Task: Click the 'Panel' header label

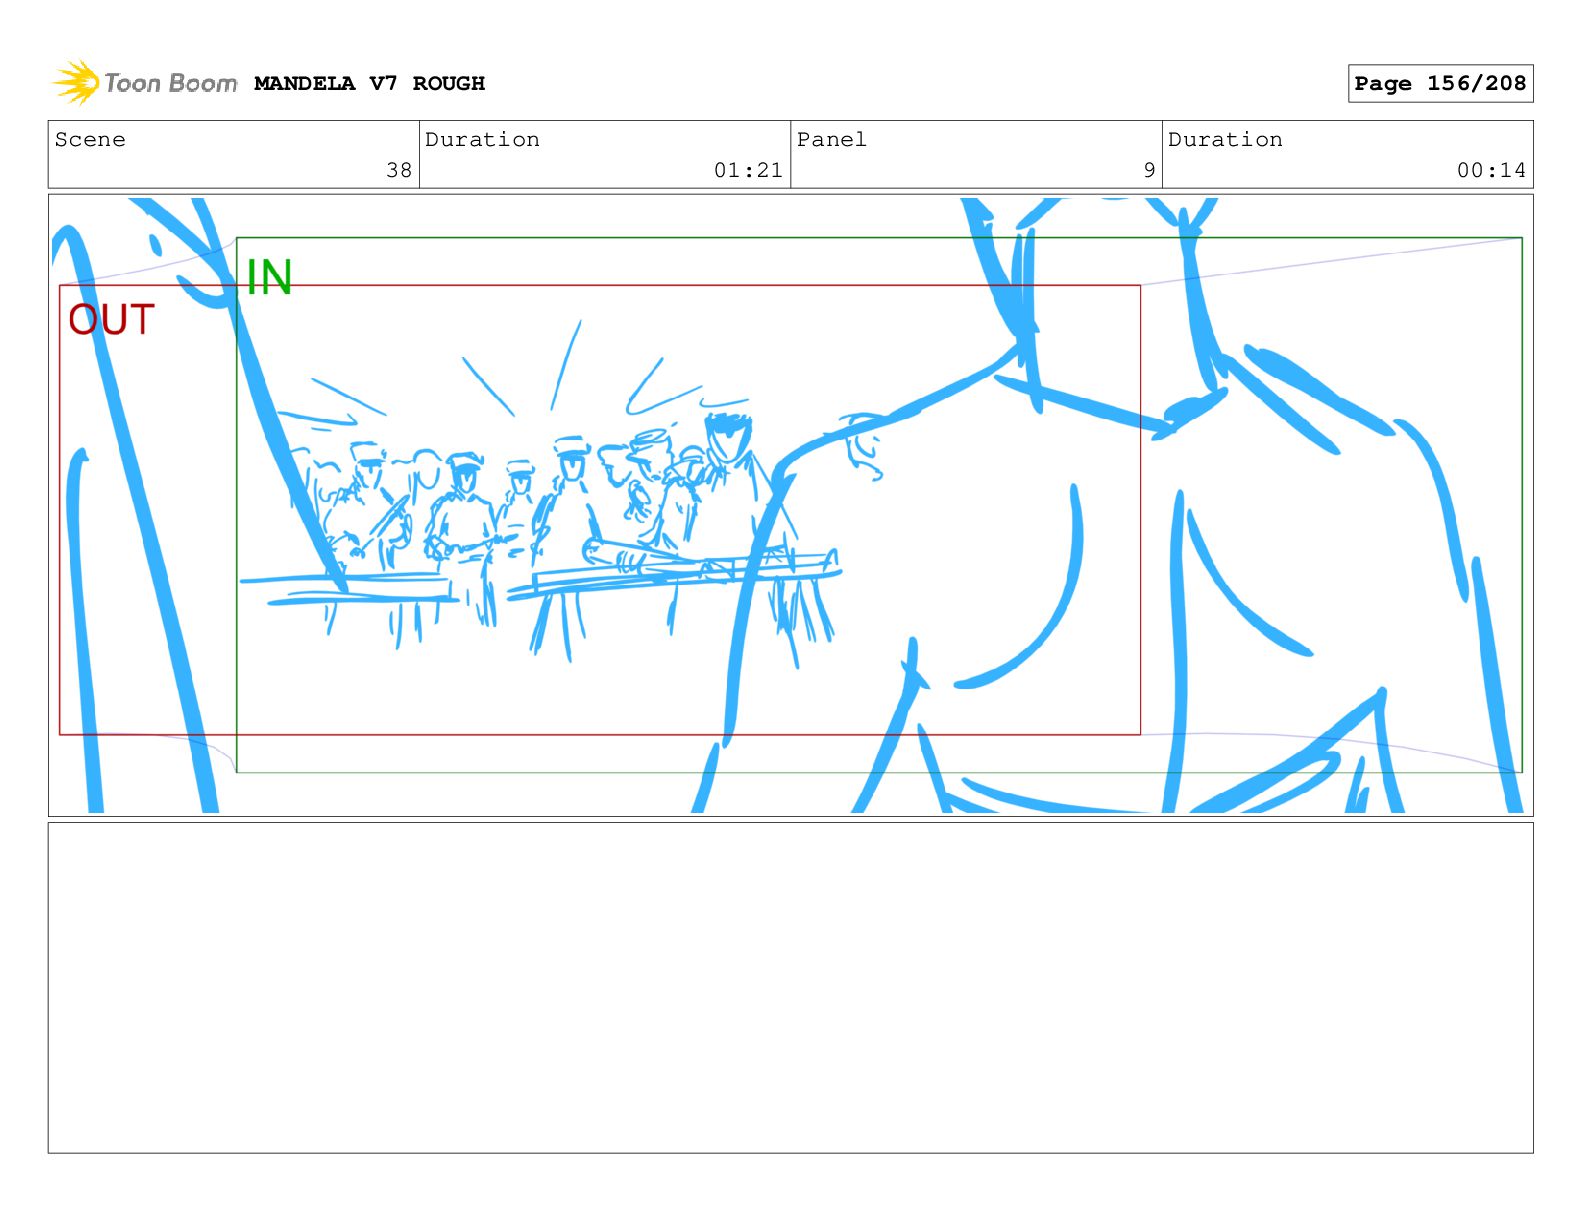Action: tap(831, 140)
